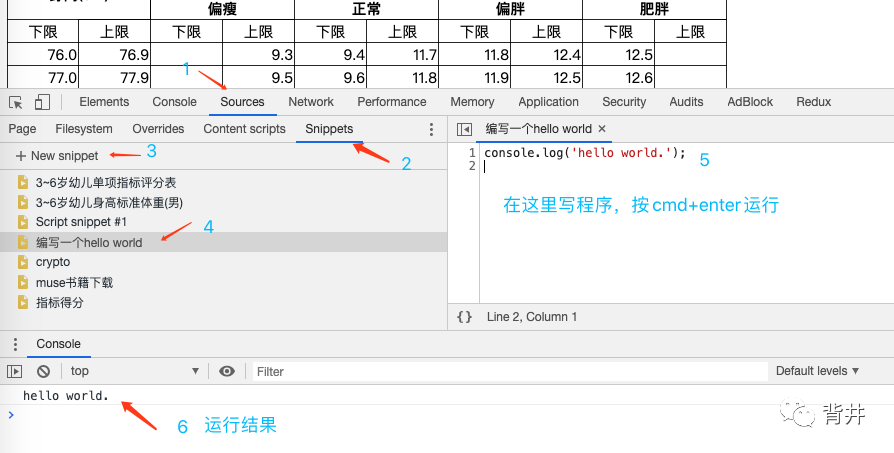Screen dimensions: 894x453
Task: Open the Content scripts tab
Action: point(244,129)
